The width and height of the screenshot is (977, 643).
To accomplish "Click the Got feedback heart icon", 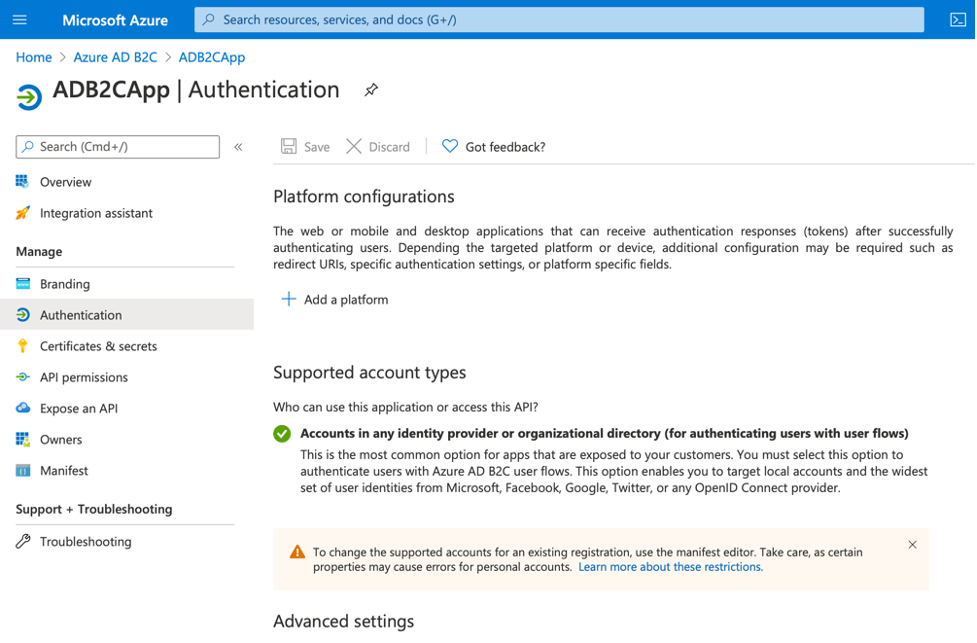I will click(450, 147).
